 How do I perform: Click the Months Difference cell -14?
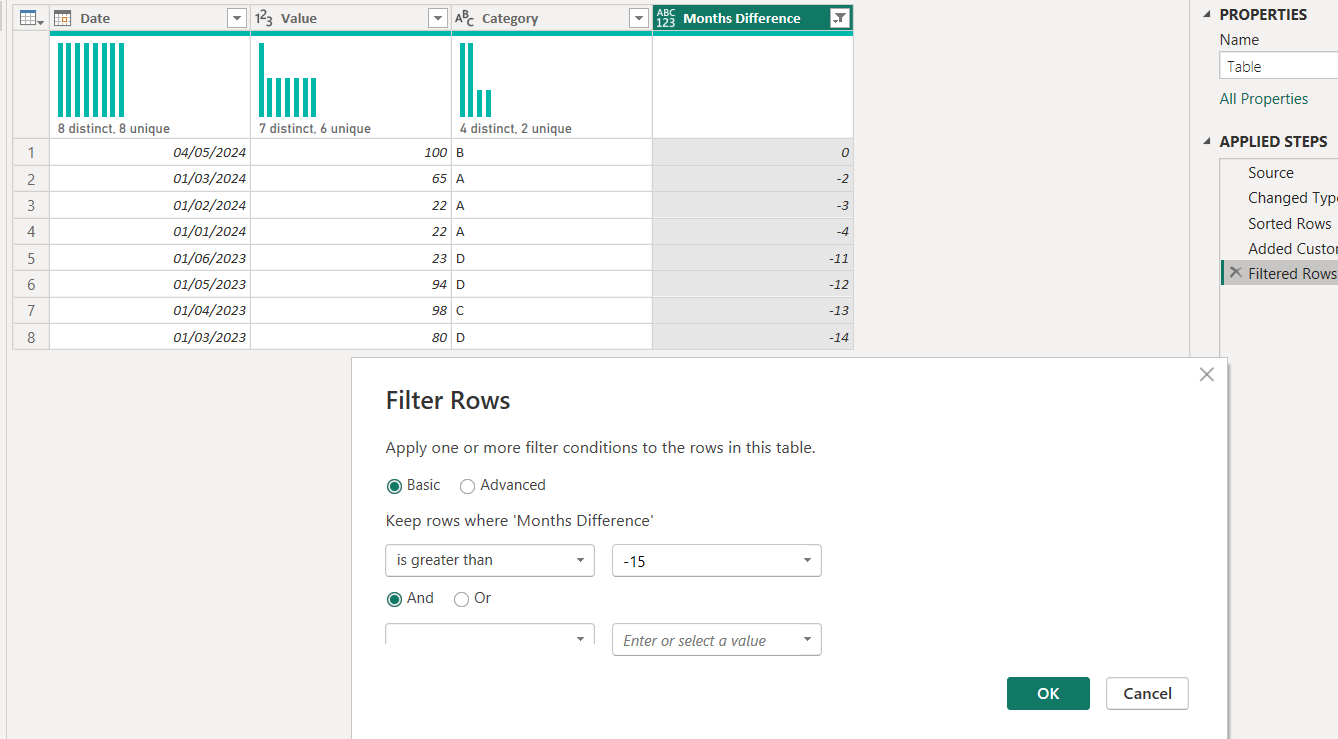[x=753, y=337]
